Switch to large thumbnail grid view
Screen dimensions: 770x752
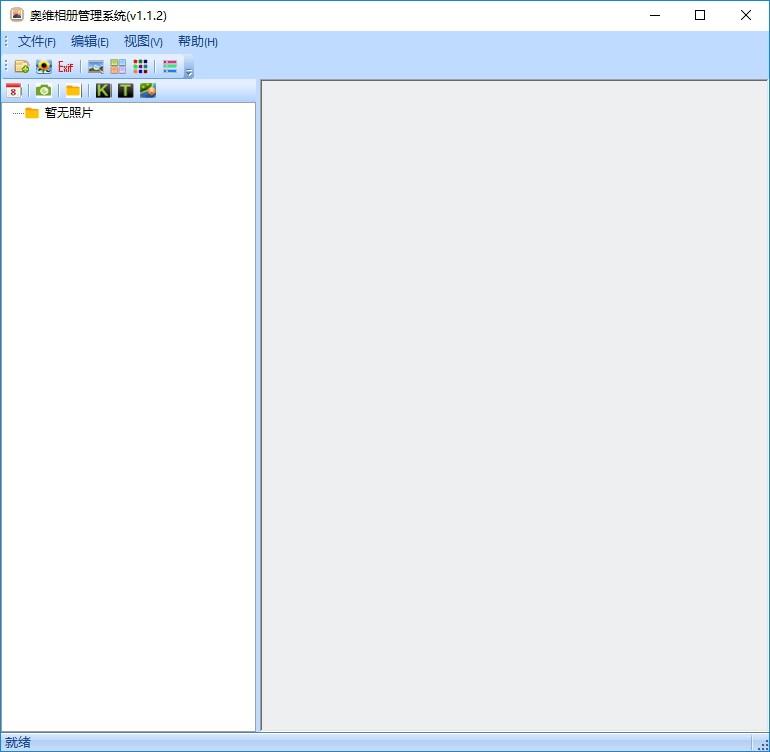point(118,66)
